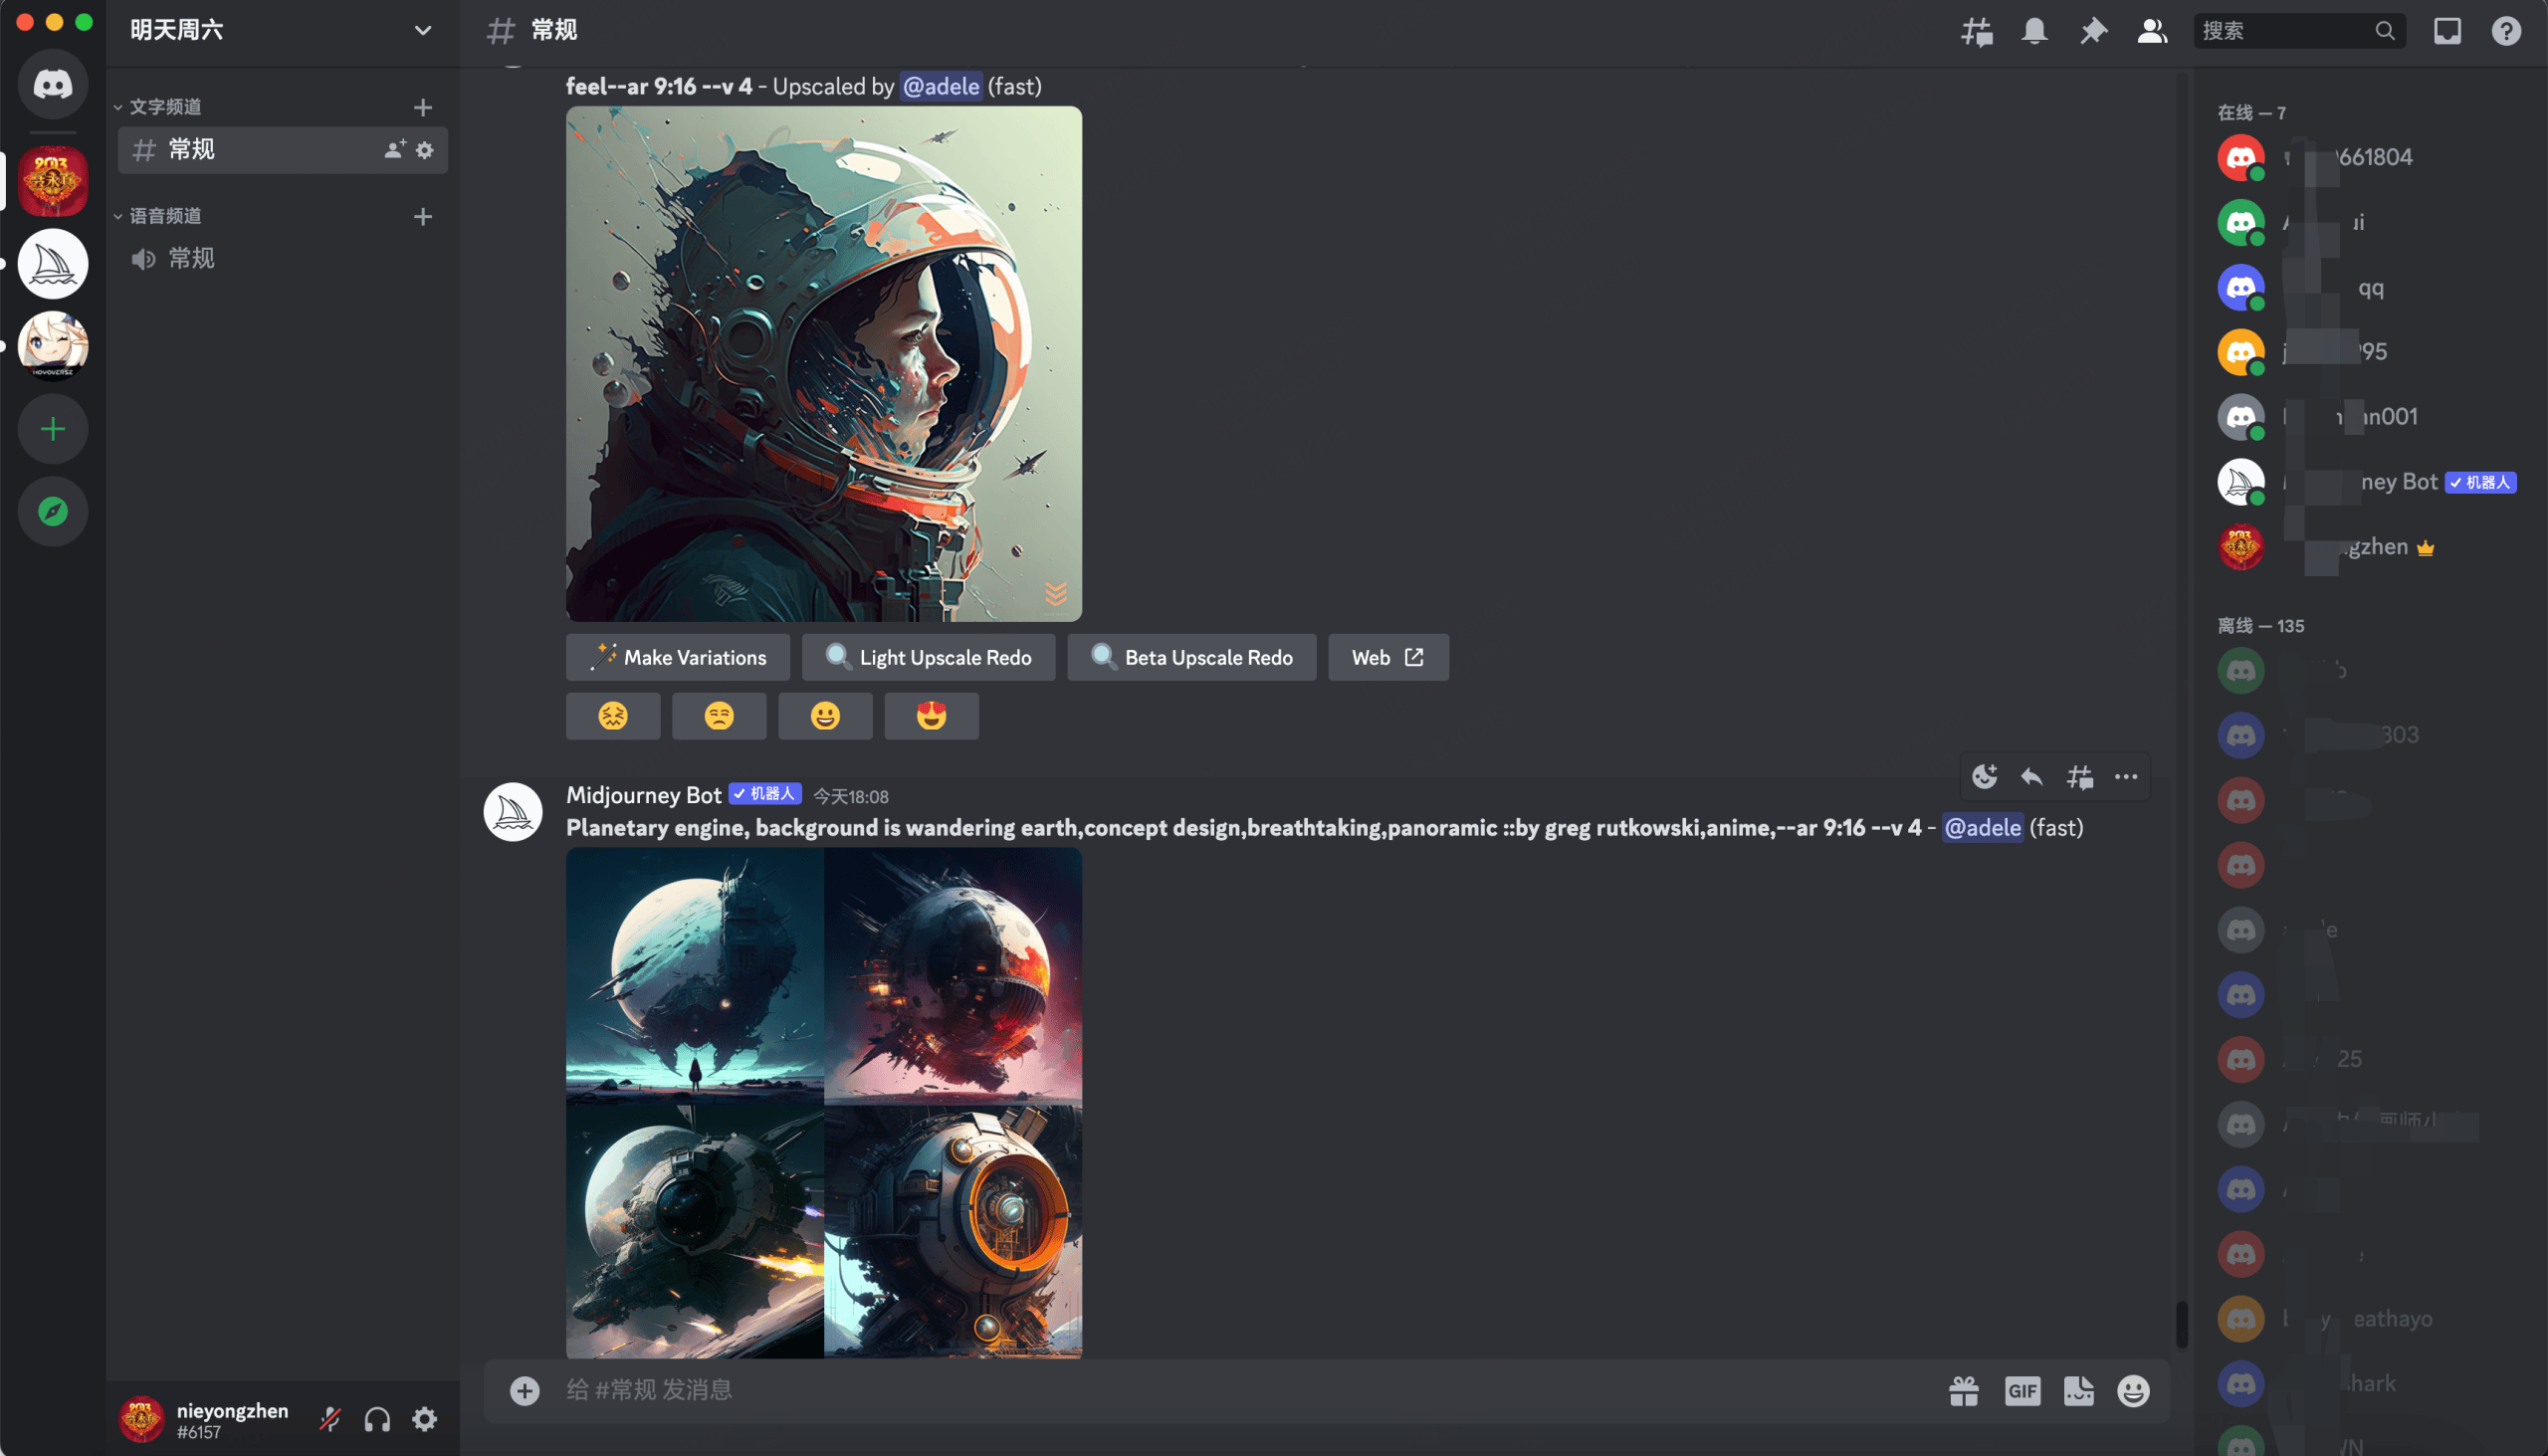2548x1456 pixels.
Task: Open Midjourney Bot avatar in chat
Action: [x=513, y=811]
